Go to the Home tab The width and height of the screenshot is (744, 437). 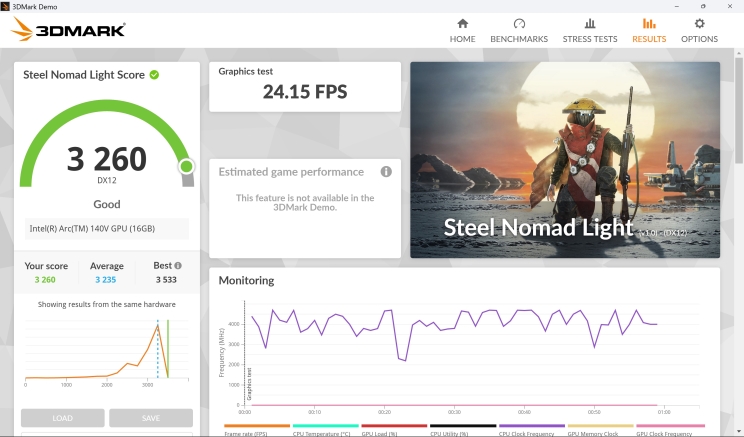click(x=462, y=30)
